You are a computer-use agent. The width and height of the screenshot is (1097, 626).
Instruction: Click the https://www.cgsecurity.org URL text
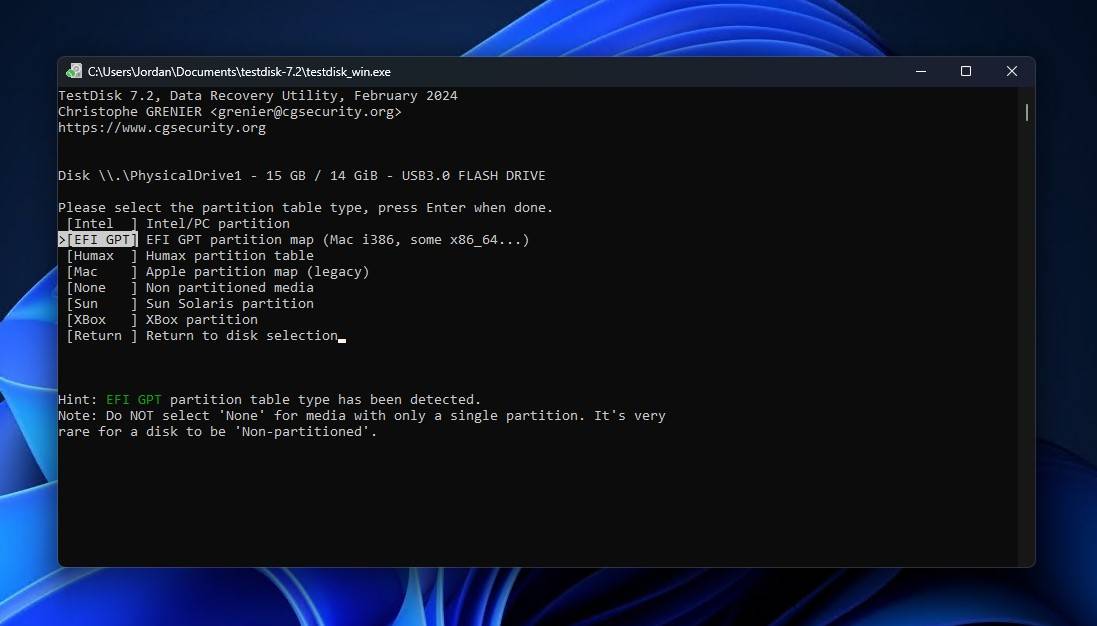coord(162,128)
